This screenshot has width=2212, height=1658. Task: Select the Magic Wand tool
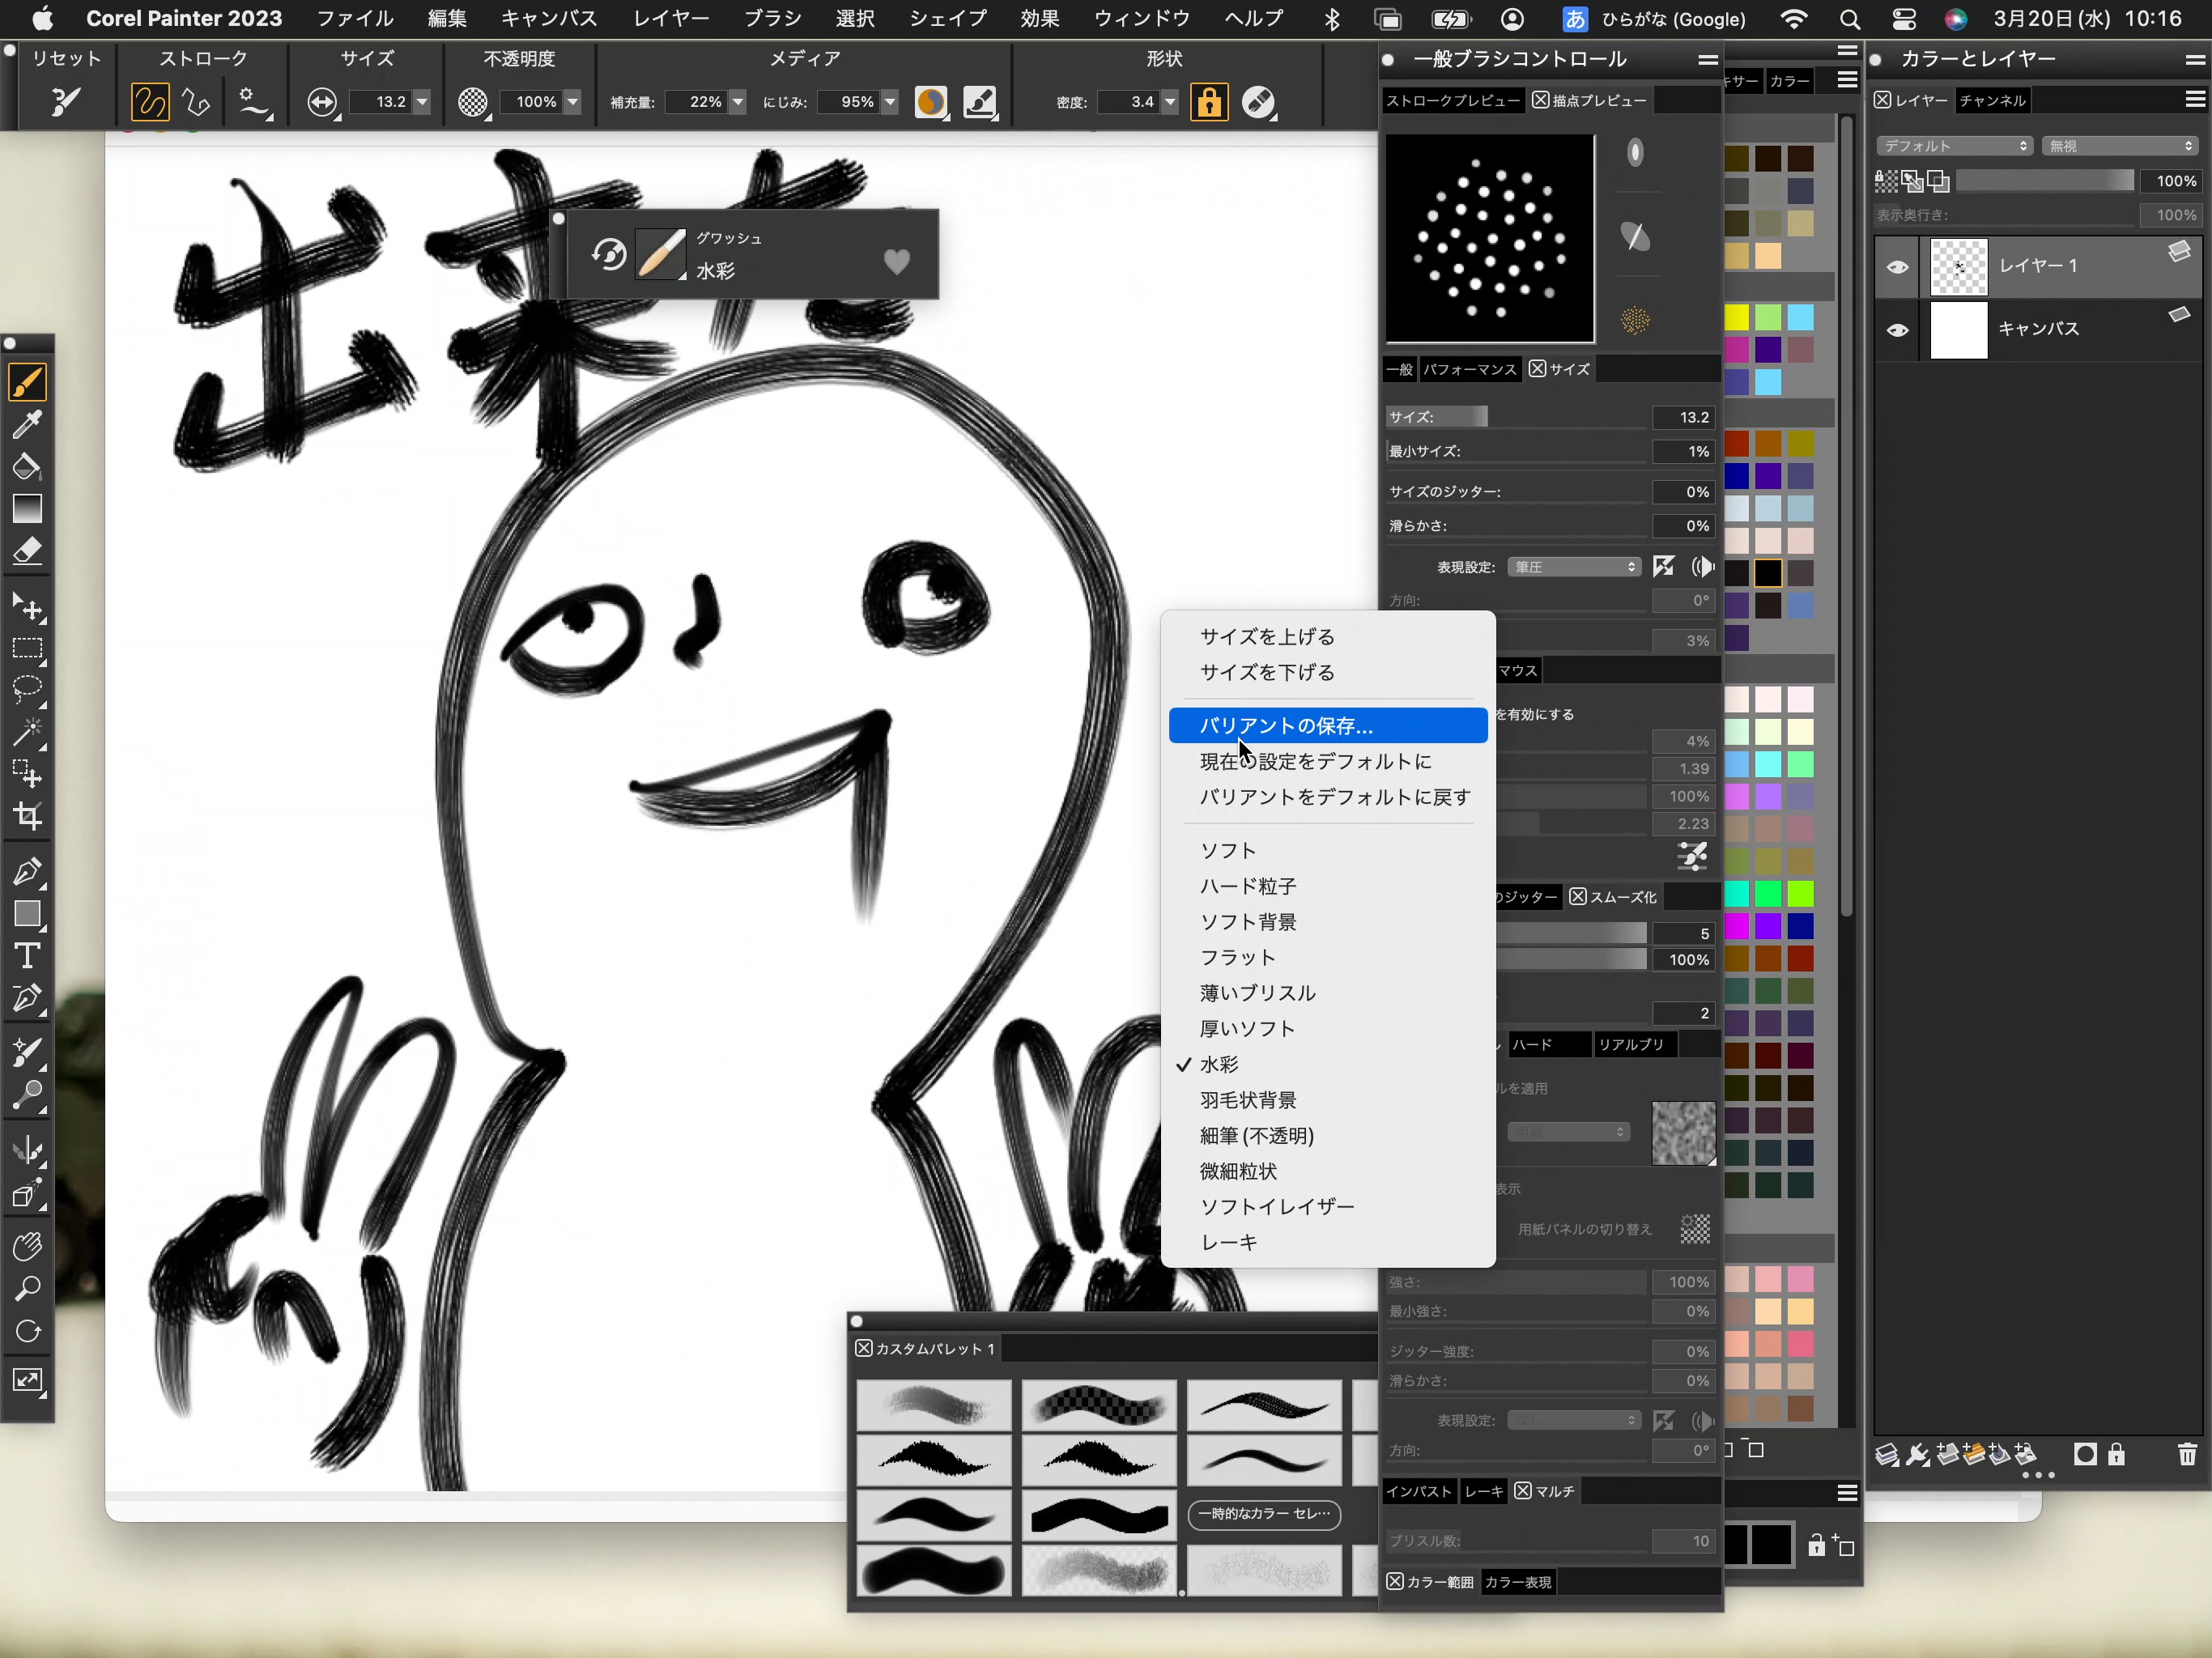tap(27, 732)
